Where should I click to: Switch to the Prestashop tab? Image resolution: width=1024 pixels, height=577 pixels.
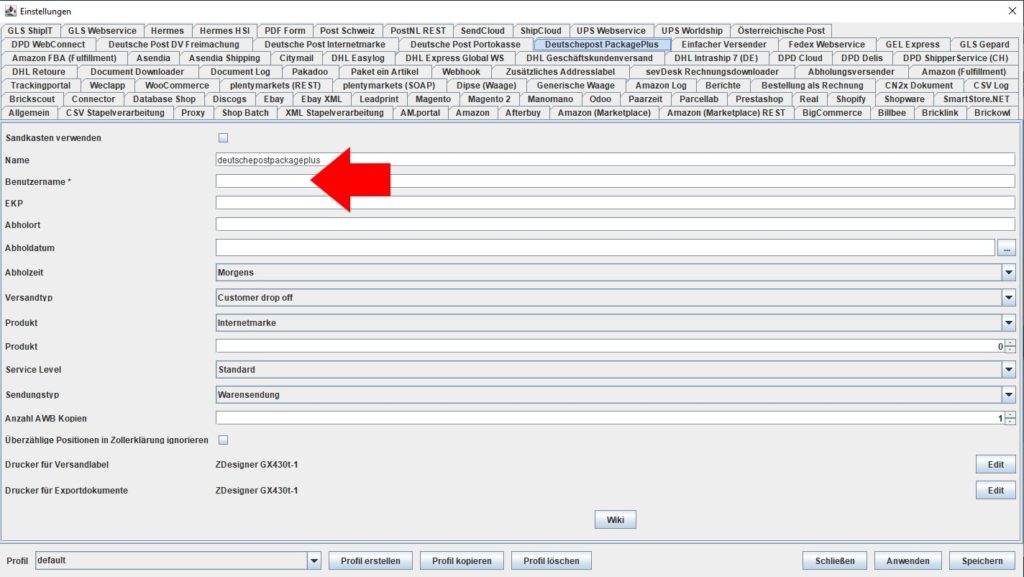[759, 99]
